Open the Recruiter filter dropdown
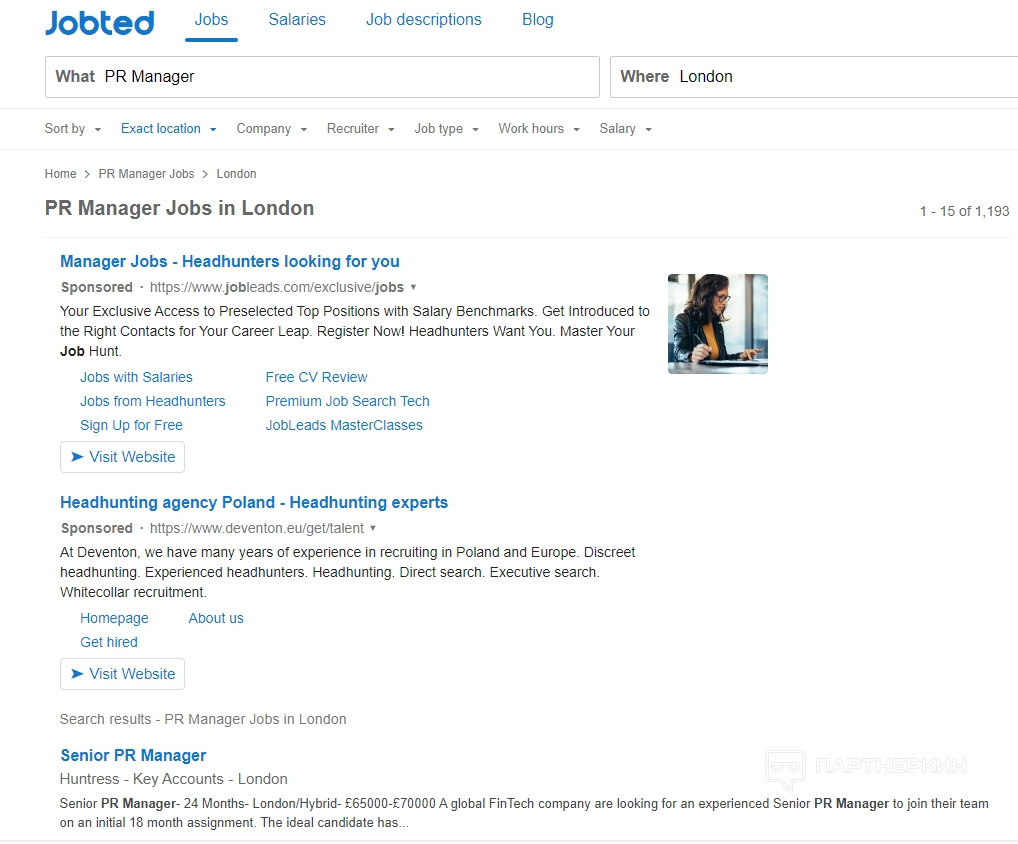Image resolution: width=1018 pixels, height=844 pixels. point(360,129)
